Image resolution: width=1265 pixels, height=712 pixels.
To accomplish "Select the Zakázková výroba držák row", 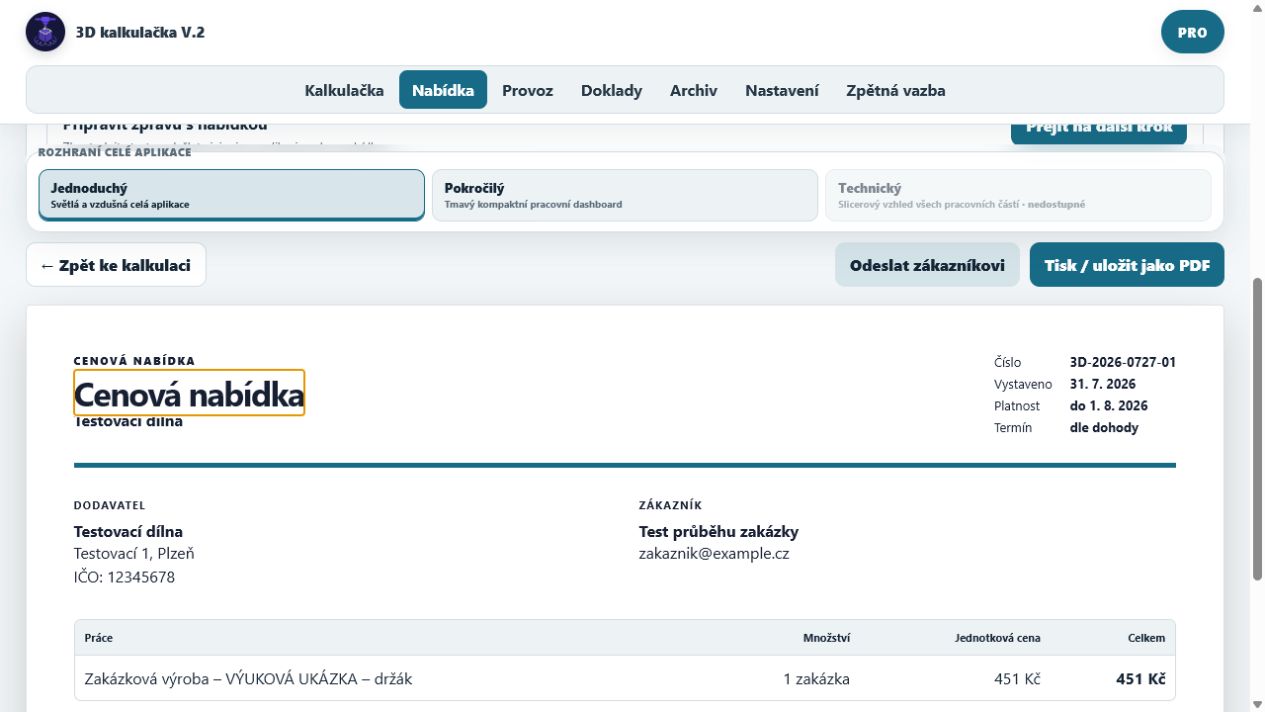I will (625, 678).
